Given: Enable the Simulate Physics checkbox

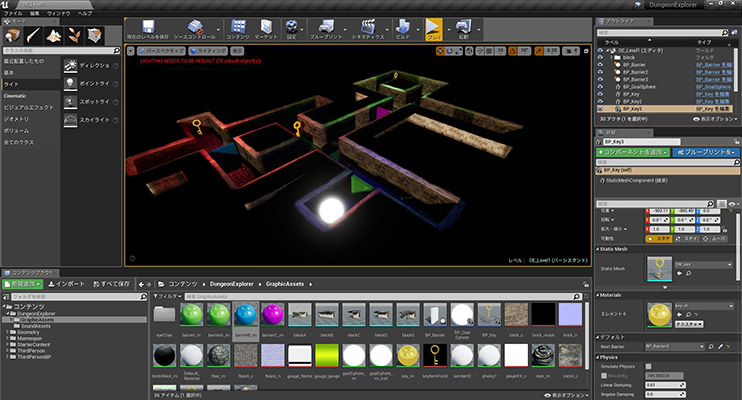Looking at the screenshot, I should (x=648, y=366).
